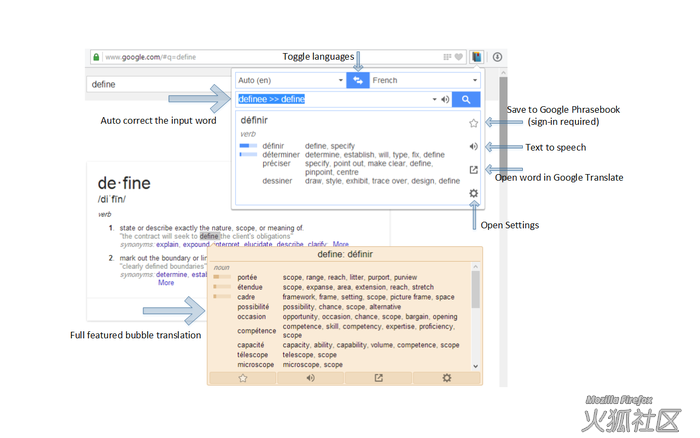This screenshot has height=438, width=700.
Task: Click the translator input field with definee text
Action: pyautogui.click(x=333, y=99)
